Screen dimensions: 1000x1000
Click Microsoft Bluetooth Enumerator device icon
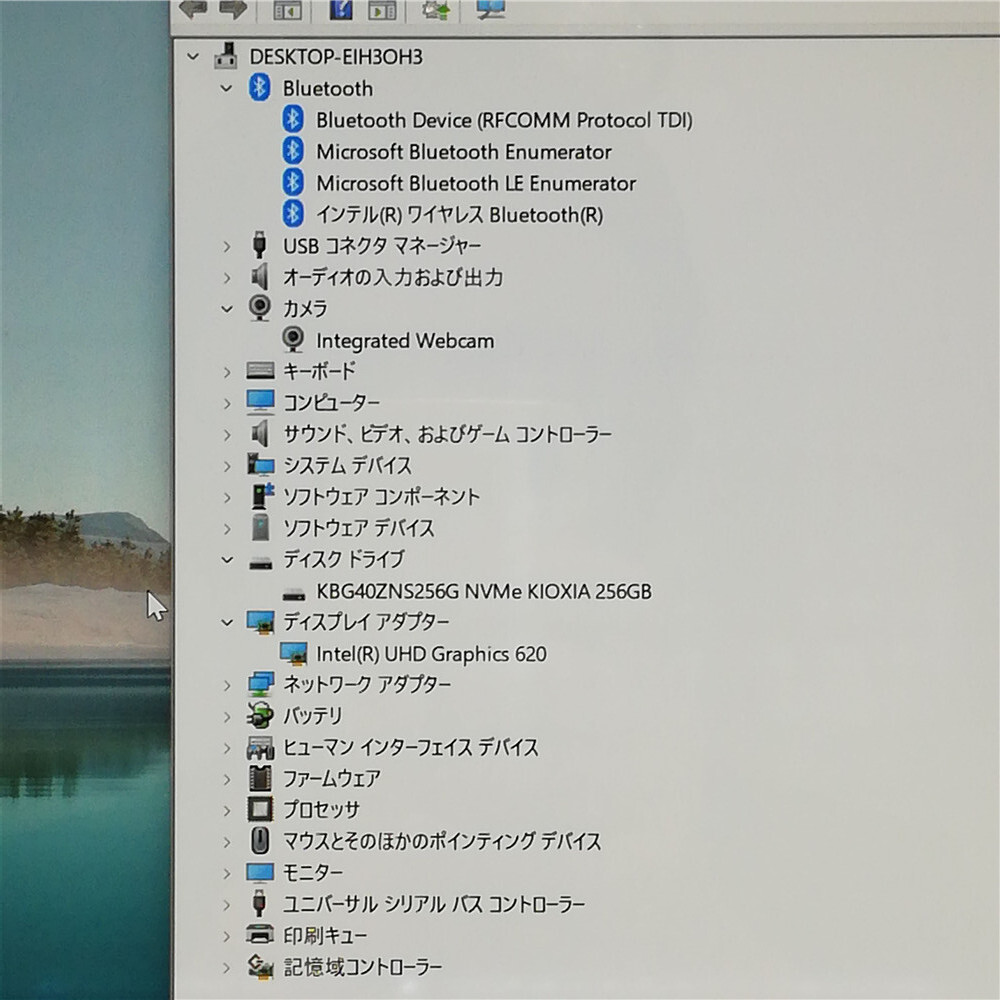coord(293,151)
